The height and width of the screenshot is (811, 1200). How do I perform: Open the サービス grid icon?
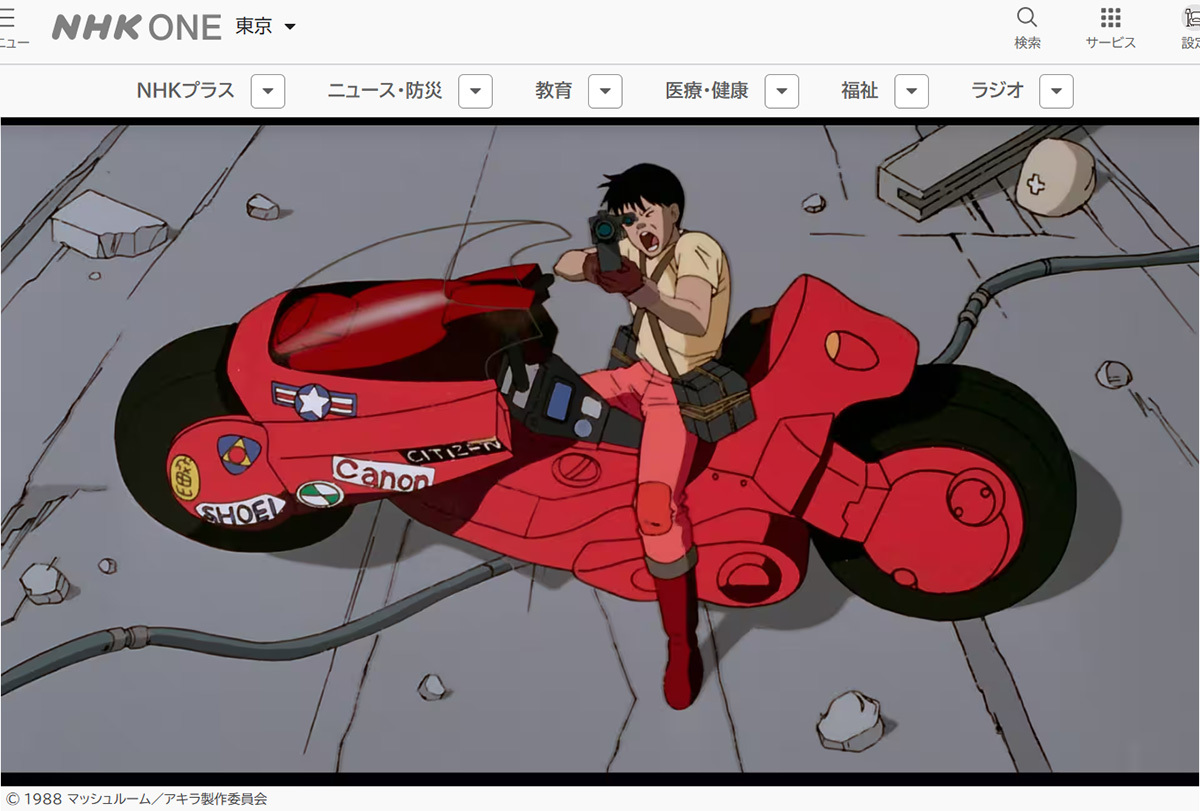(1110, 18)
